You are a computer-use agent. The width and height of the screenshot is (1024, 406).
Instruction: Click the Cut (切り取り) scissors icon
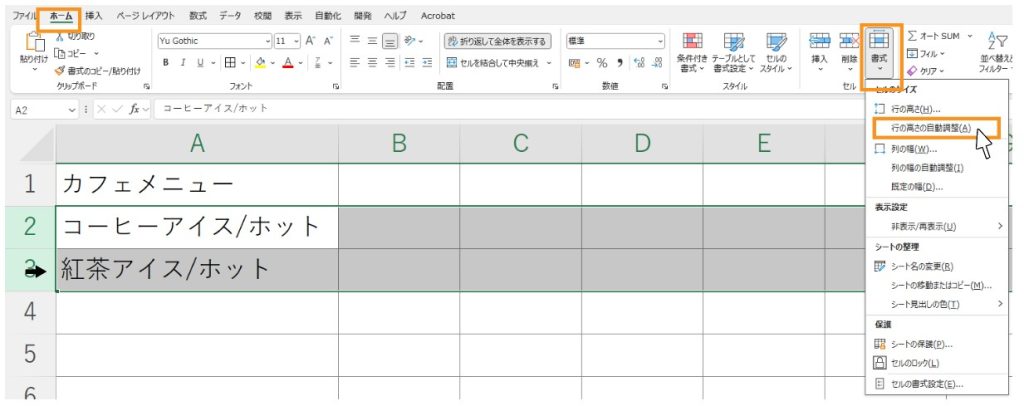click(x=60, y=37)
